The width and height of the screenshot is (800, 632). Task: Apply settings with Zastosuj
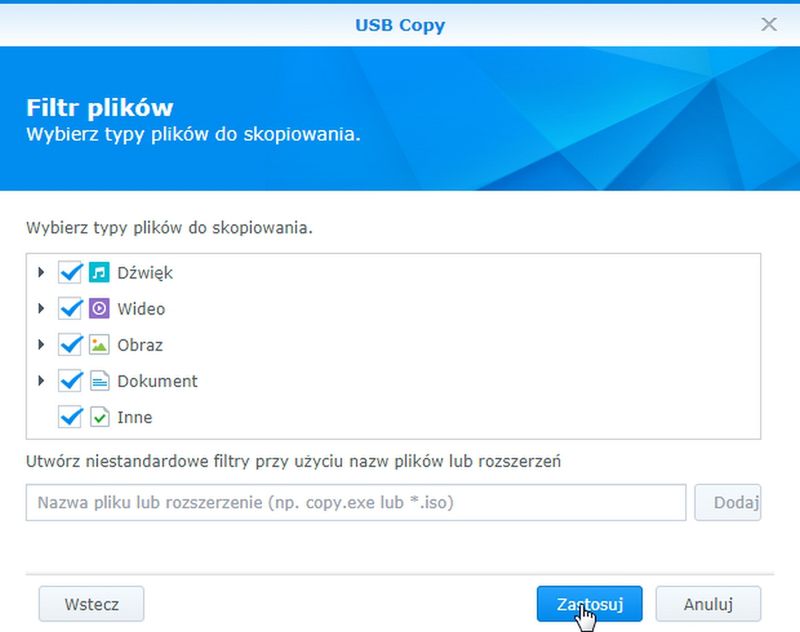(x=589, y=604)
